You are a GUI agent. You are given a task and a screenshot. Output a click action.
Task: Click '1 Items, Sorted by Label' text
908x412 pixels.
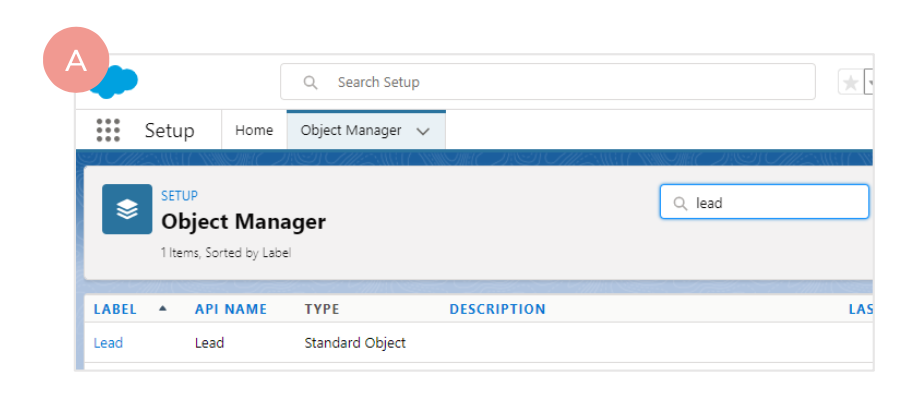(x=226, y=253)
